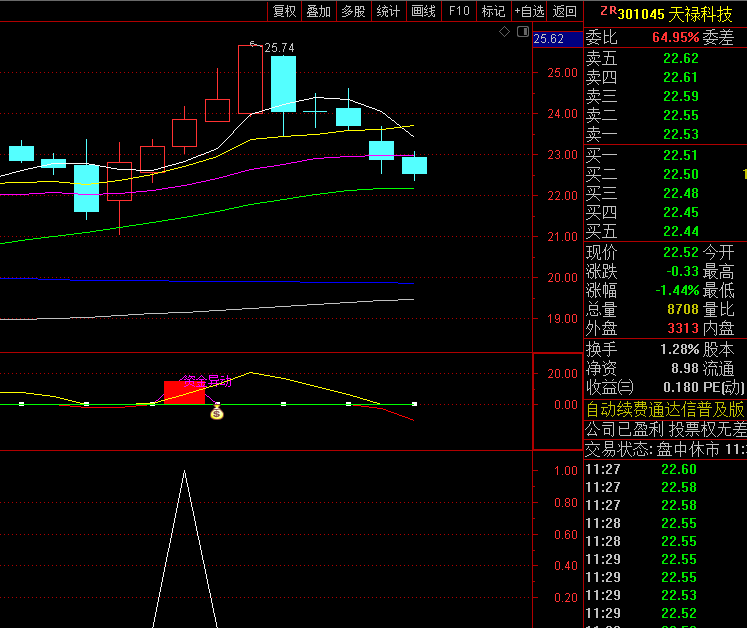
Task: Click the 标记 mark button
Action: tap(494, 11)
